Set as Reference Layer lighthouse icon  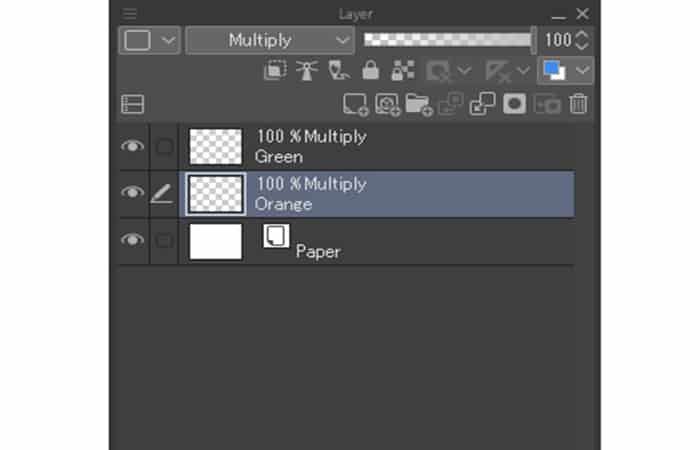[x=307, y=71]
